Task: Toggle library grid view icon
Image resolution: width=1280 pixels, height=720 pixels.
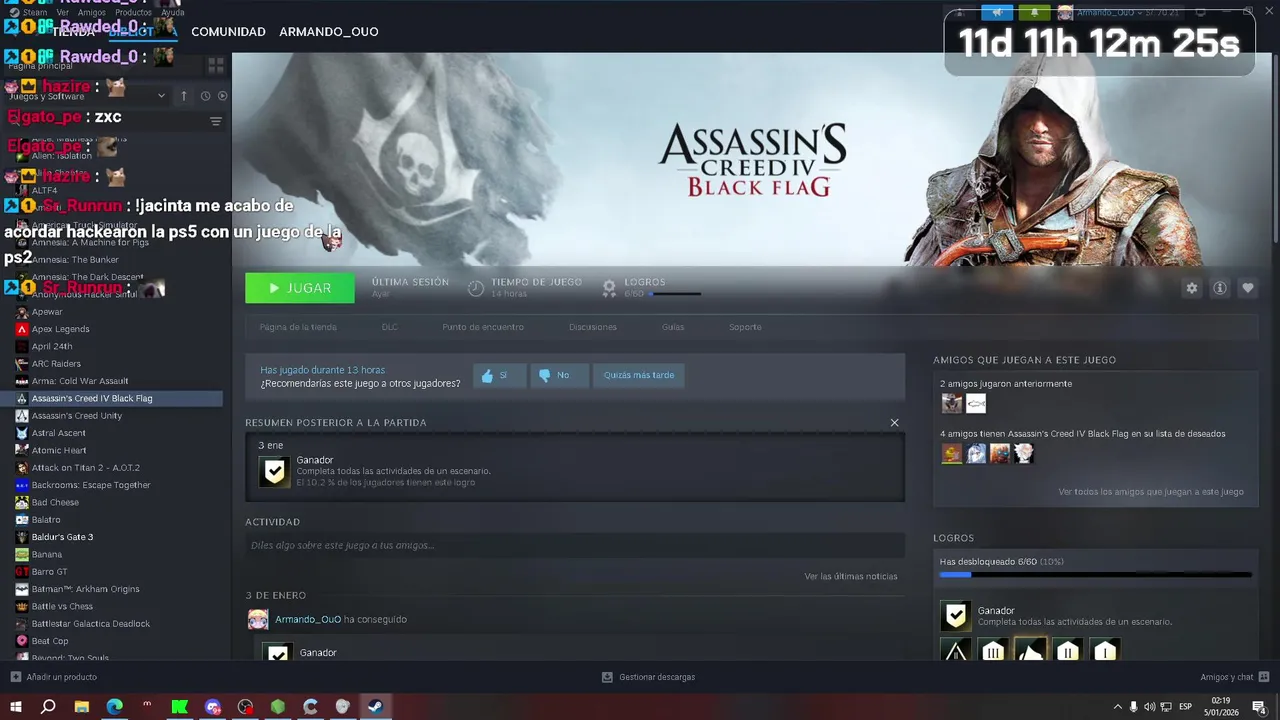Action: 216,66
